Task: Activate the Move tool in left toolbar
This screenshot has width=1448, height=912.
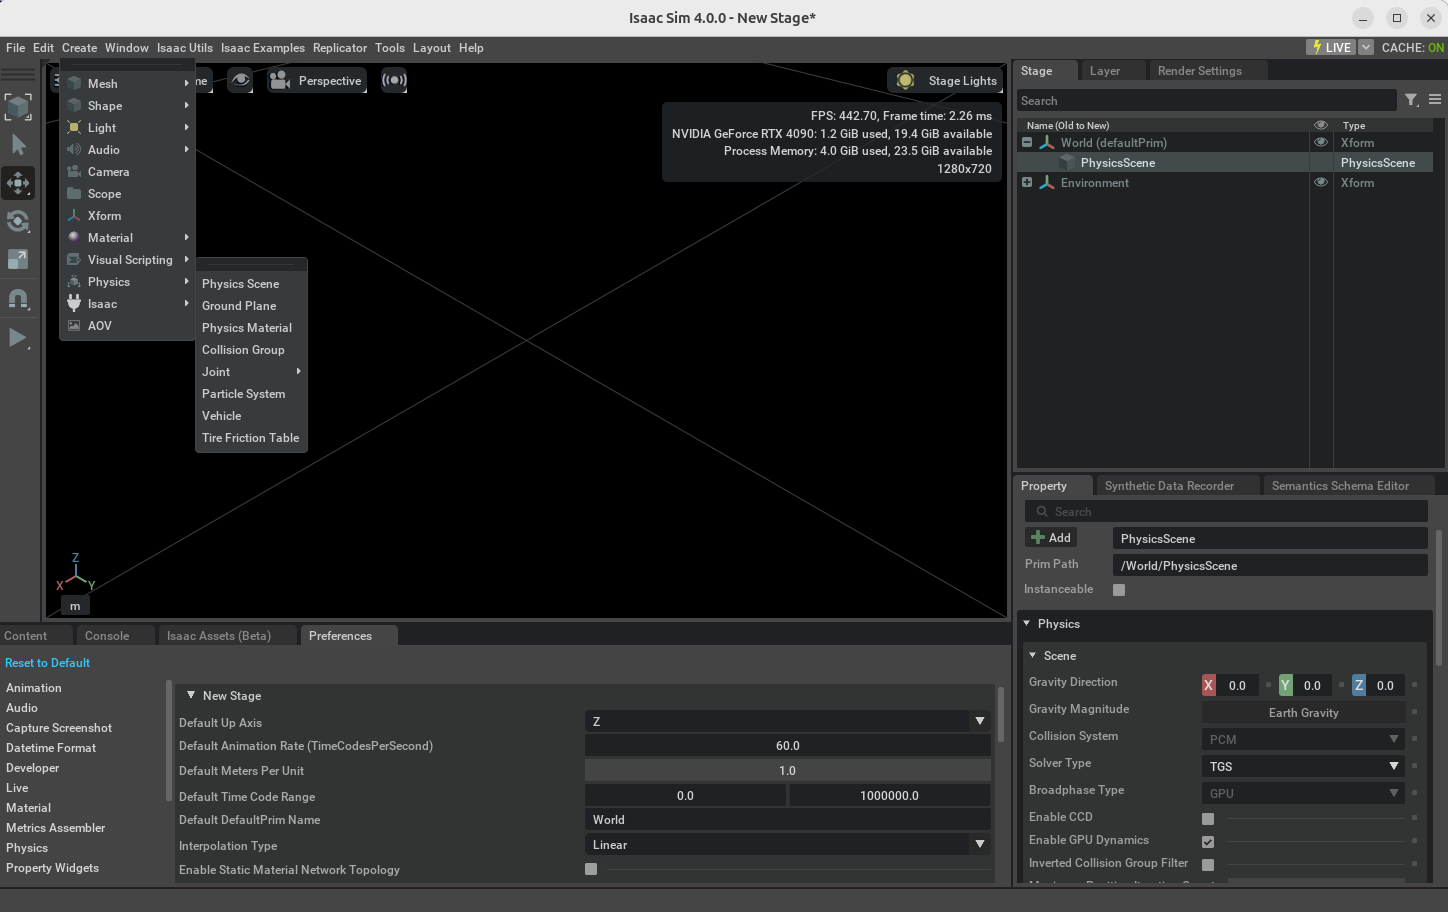Action: [x=18, y=183]
